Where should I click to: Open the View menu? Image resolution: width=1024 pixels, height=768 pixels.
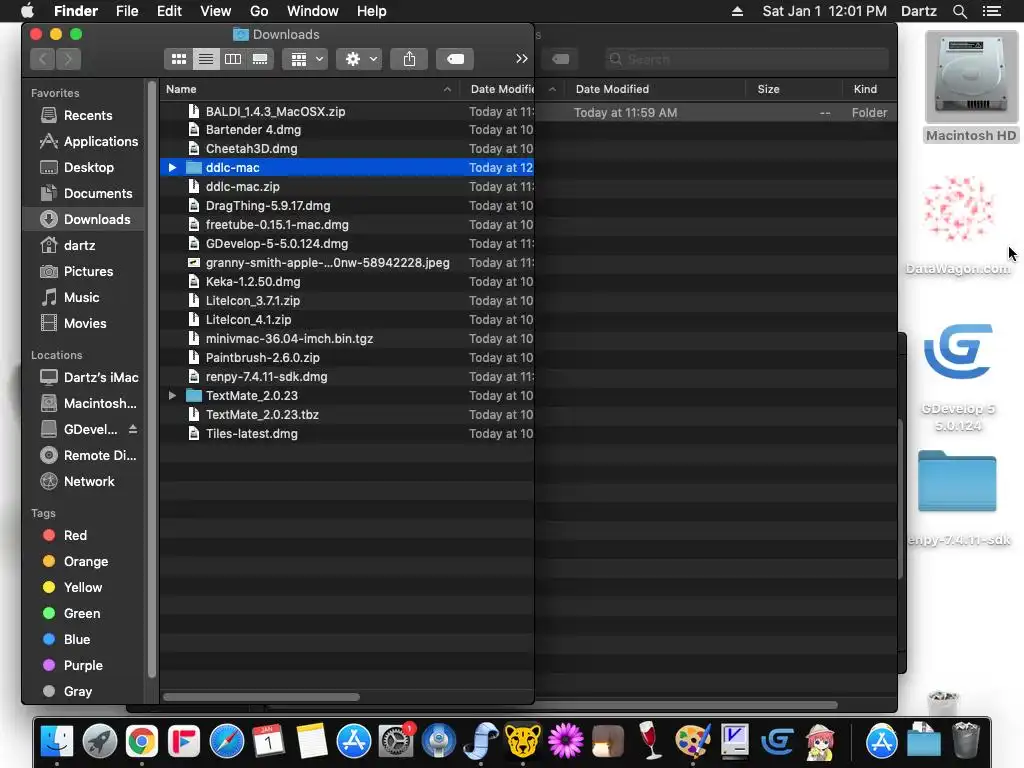coord(216,11)
